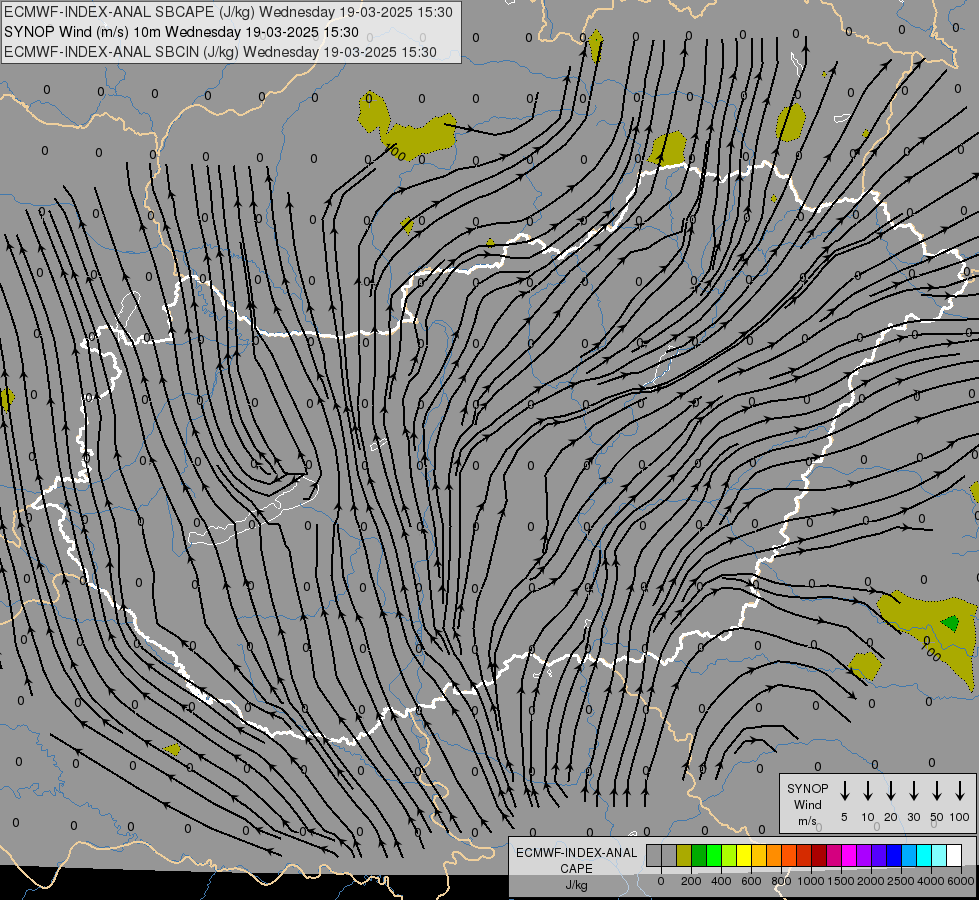Click the 'm/s' unit in wind legend

click(807, 821)
